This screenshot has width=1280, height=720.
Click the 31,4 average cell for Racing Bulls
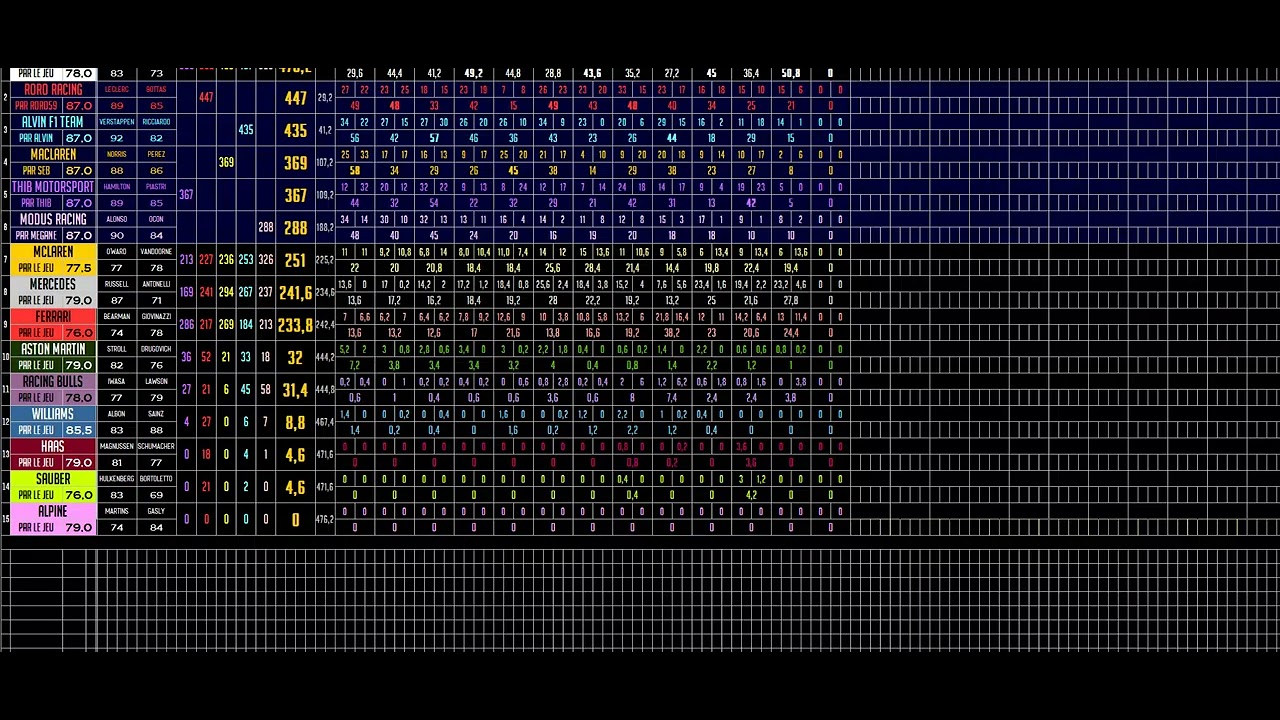click(x=295, y=390)
